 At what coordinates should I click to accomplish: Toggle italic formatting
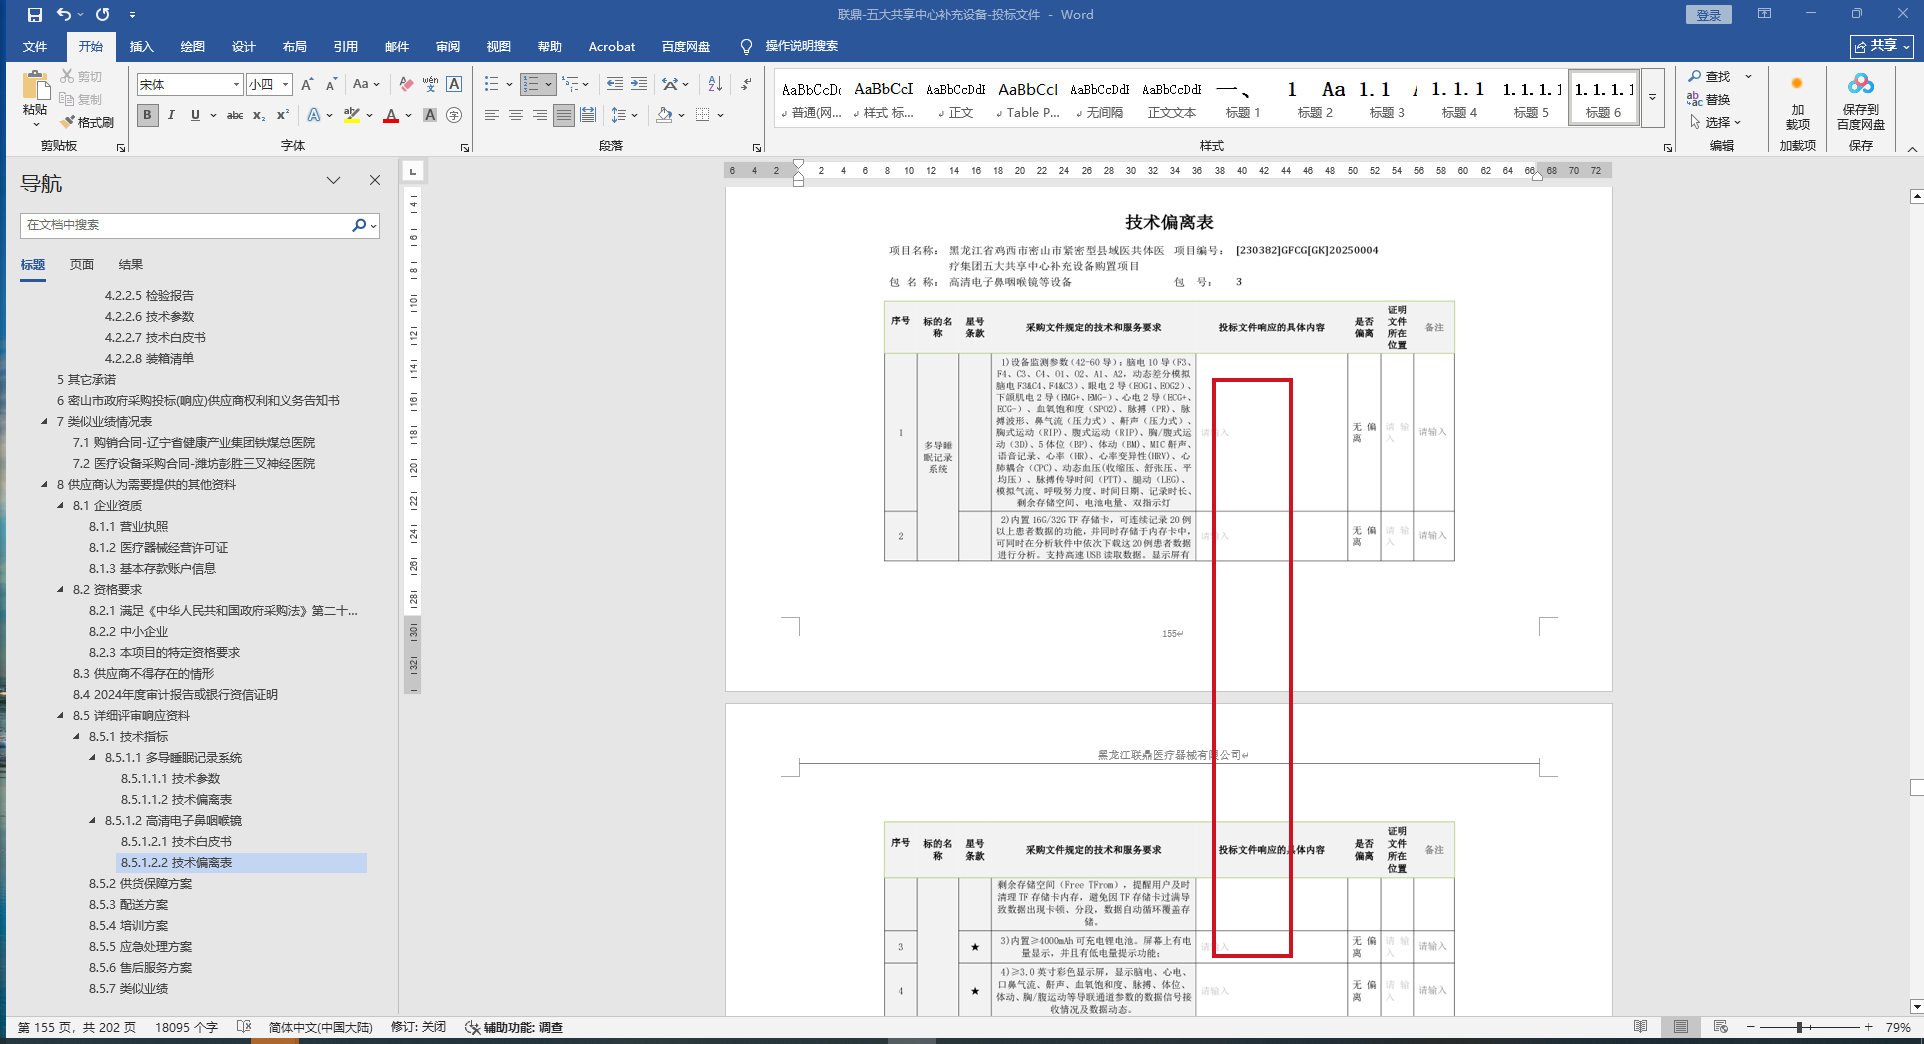tap(171, 115)
